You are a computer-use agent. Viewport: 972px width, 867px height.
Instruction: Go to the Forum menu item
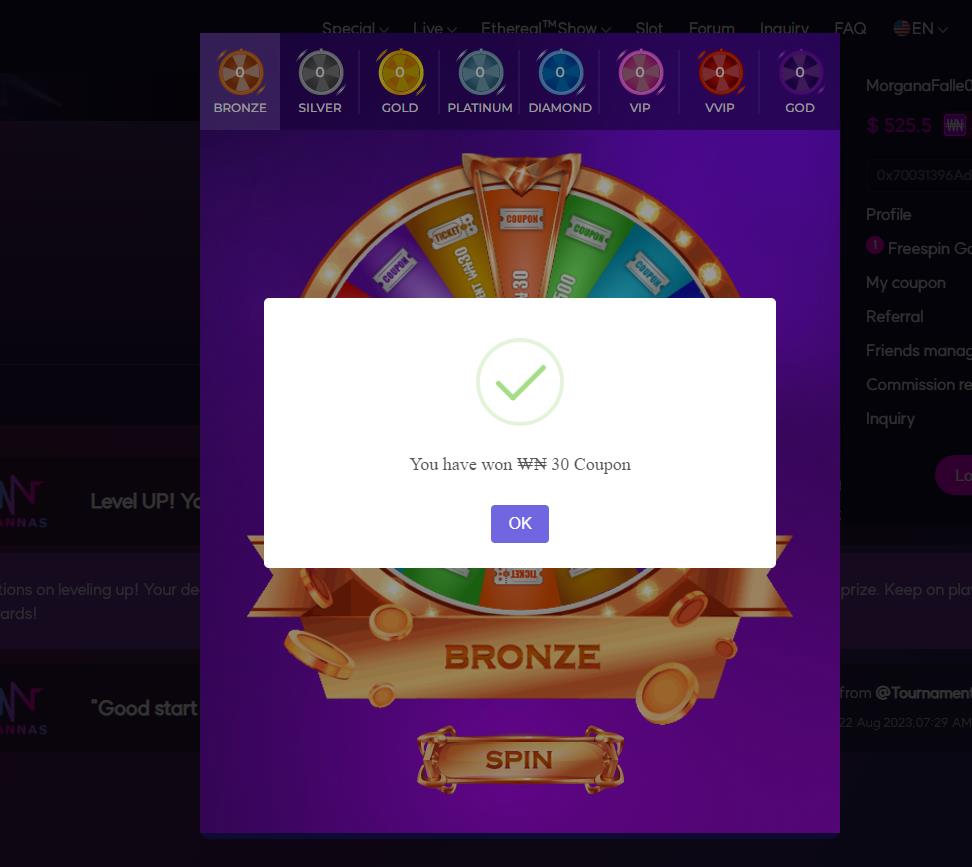click(712, 29)
